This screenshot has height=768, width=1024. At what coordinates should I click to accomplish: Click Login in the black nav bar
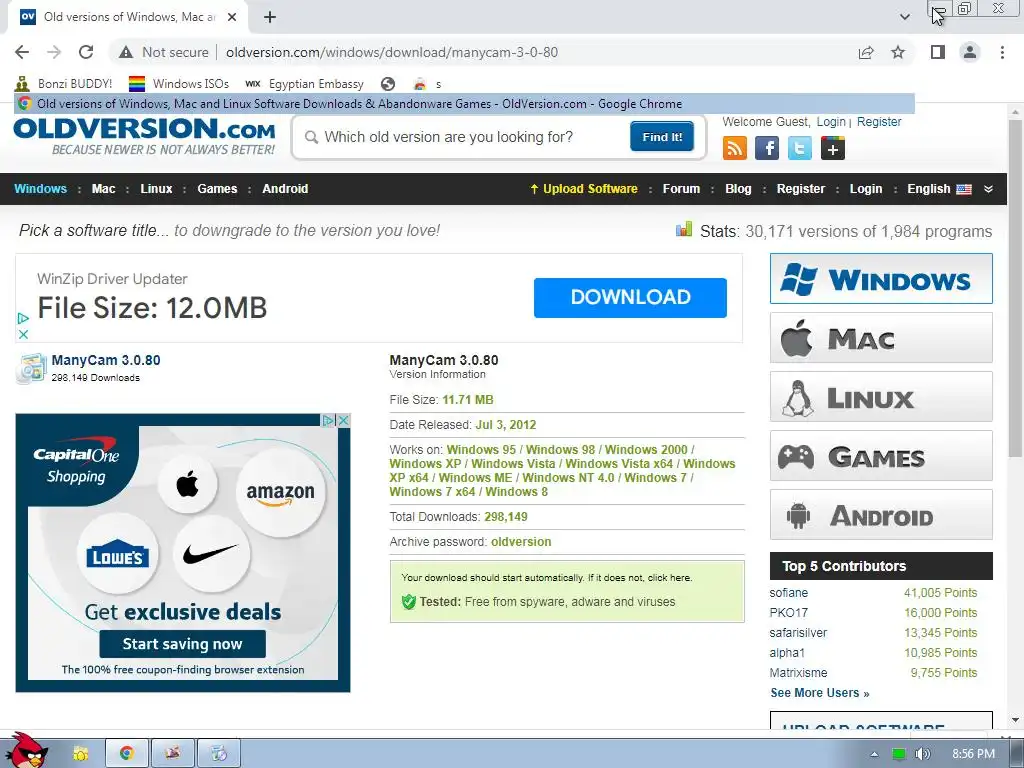point(866,189)
